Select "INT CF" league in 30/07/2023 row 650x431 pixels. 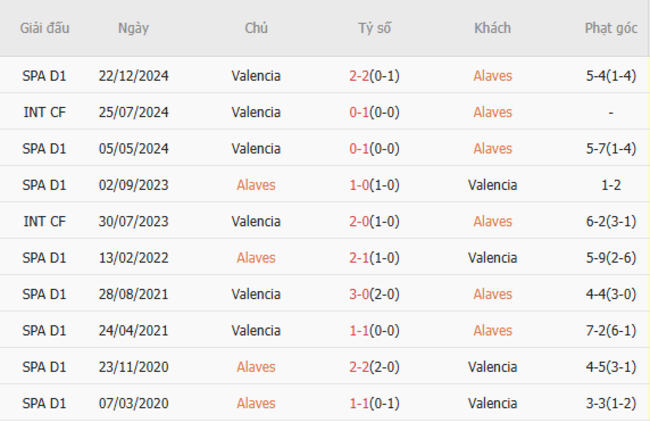pyautogui.click(x=45, y=221)
